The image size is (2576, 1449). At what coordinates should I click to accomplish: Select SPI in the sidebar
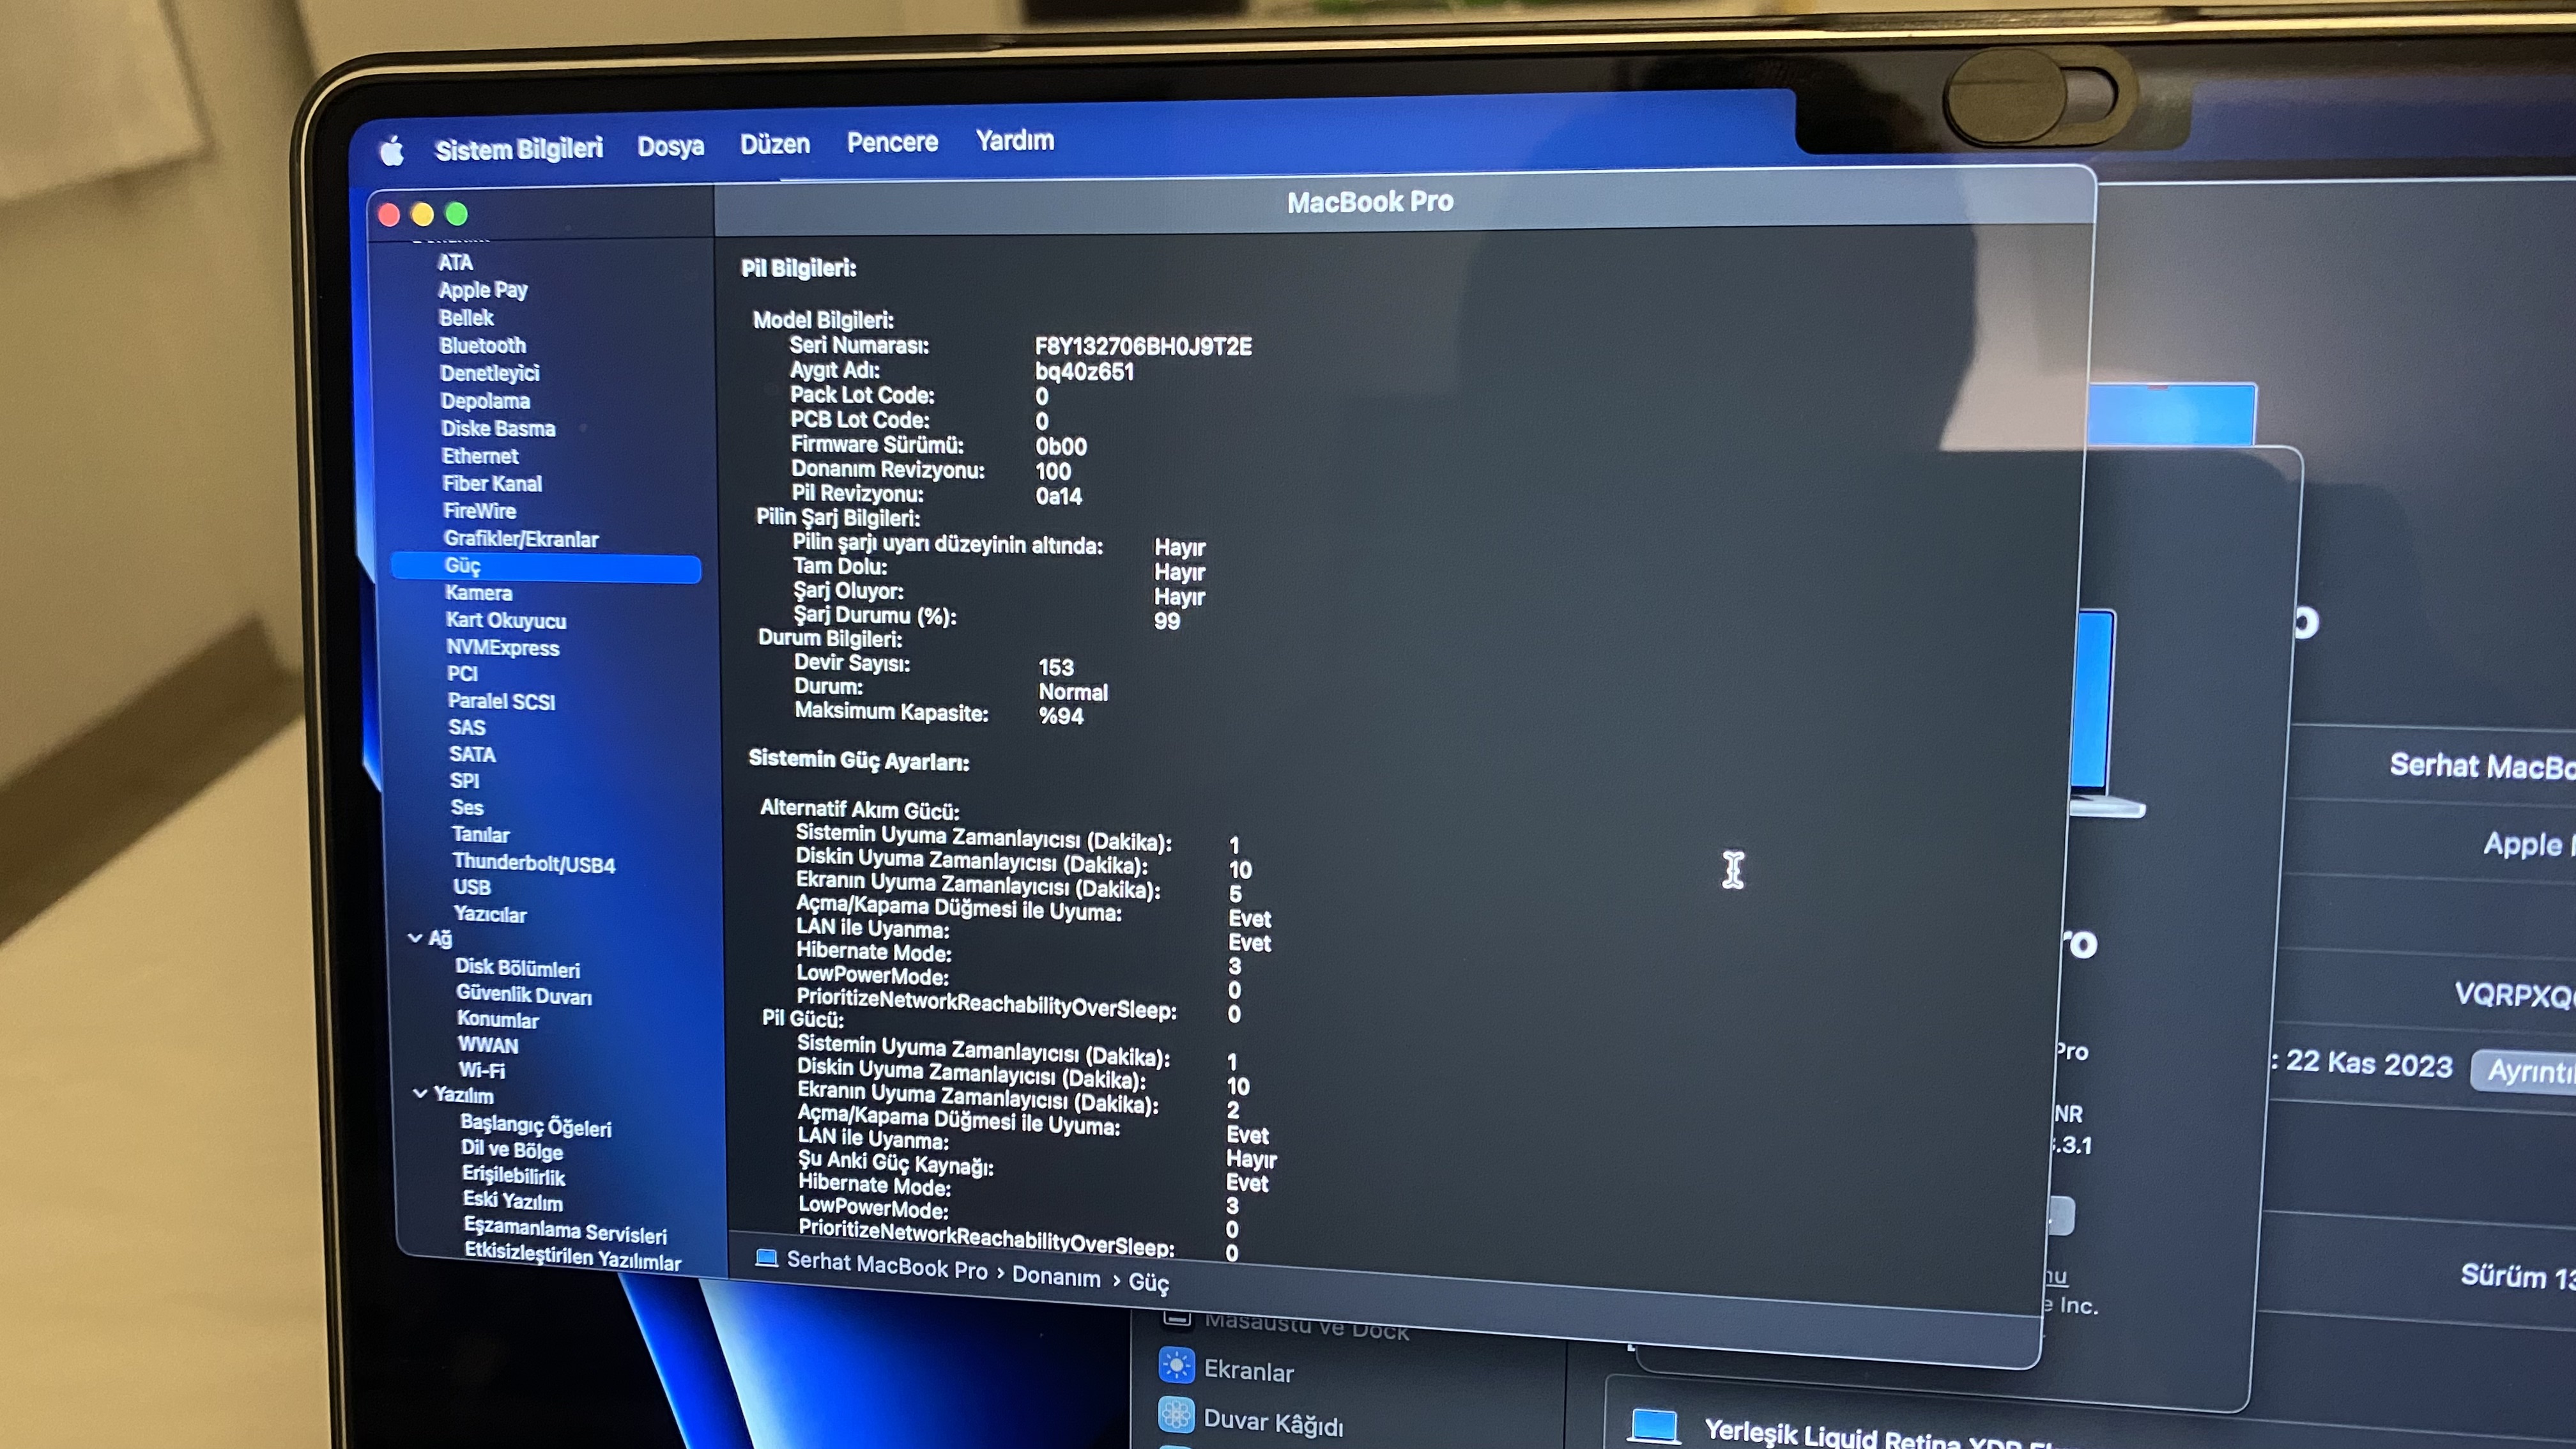[x=464, y=781]
